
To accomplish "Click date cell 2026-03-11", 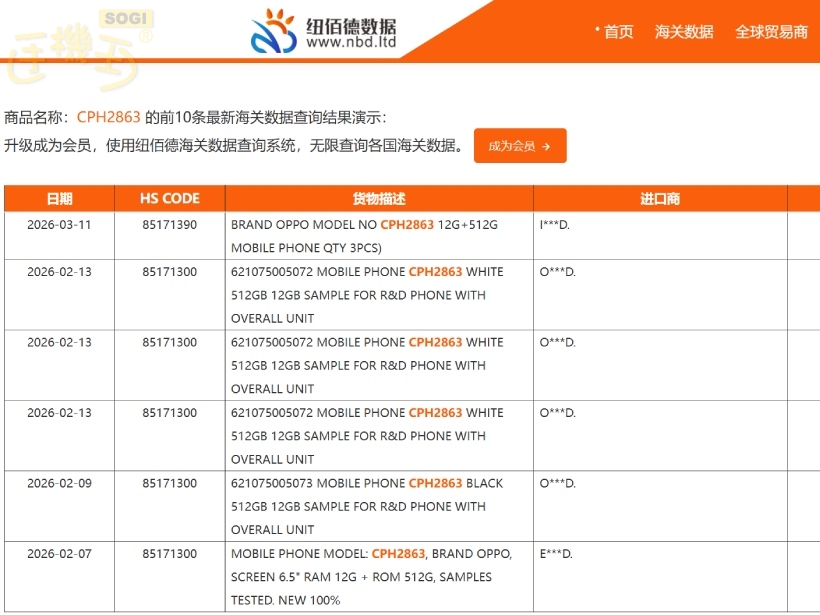I will coord(59,225).
